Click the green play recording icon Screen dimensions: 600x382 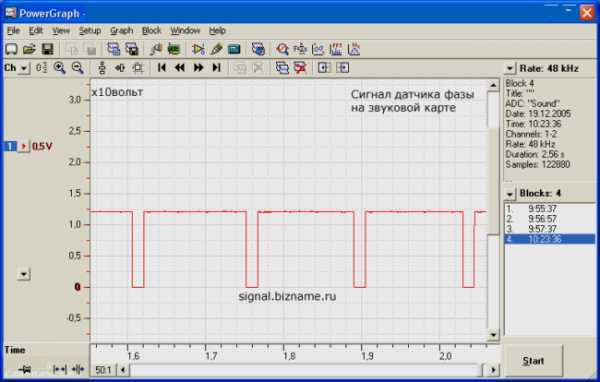198,49
